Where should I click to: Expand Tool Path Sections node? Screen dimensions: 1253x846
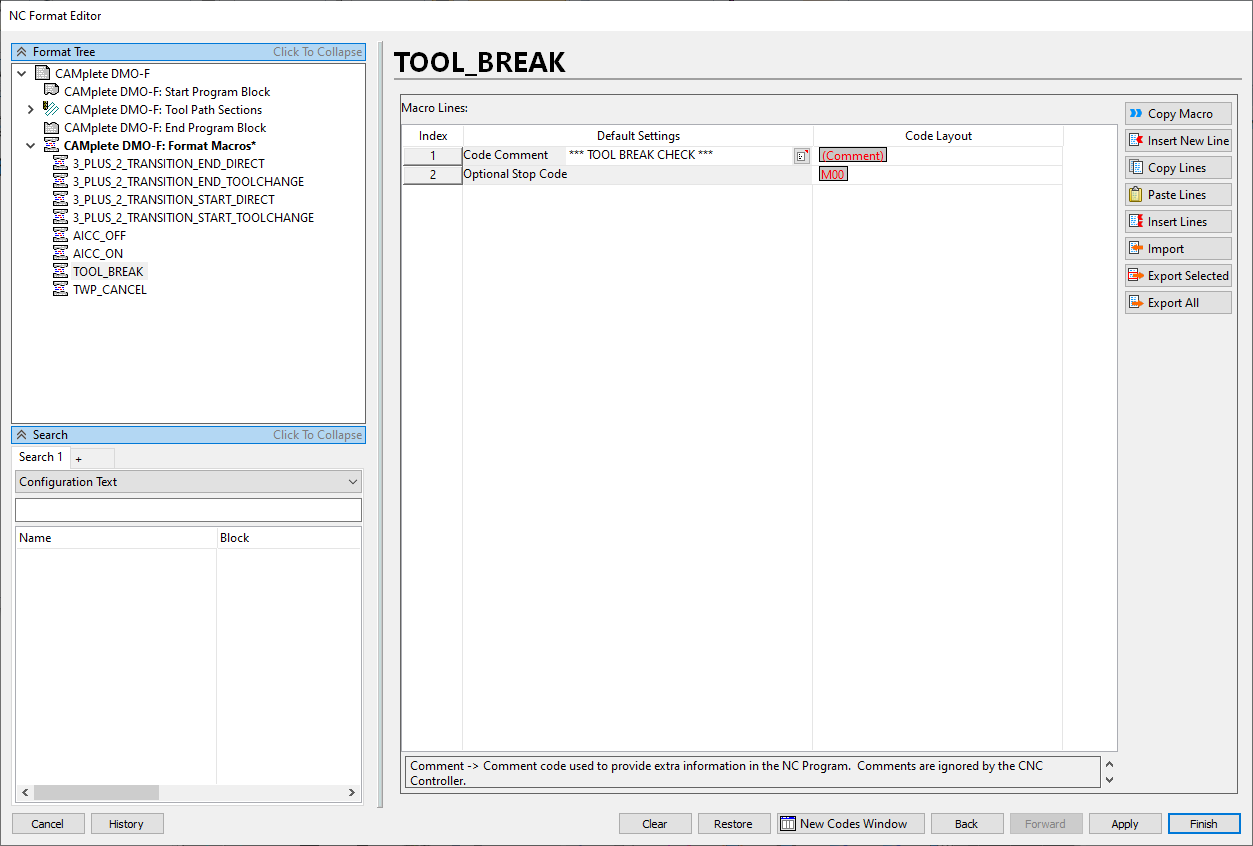tap(31, 110)
